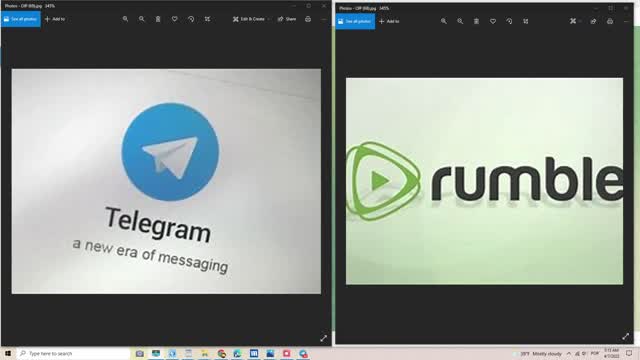Expand Edit & Create icon in right window
The width and height of the screenshot is (640, 360).
tap(575, 21)
